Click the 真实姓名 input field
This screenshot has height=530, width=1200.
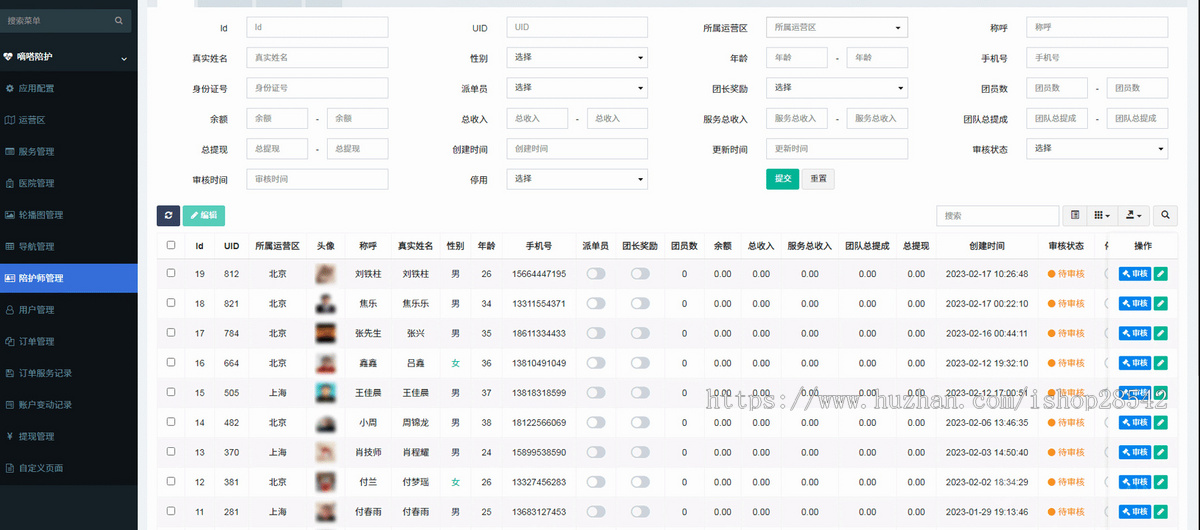point(317,58)
